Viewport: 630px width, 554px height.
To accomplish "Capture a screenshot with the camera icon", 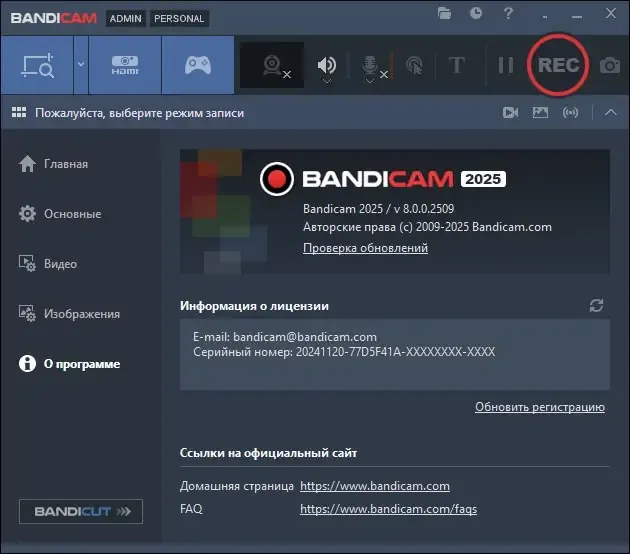I will tap(610, 65).
